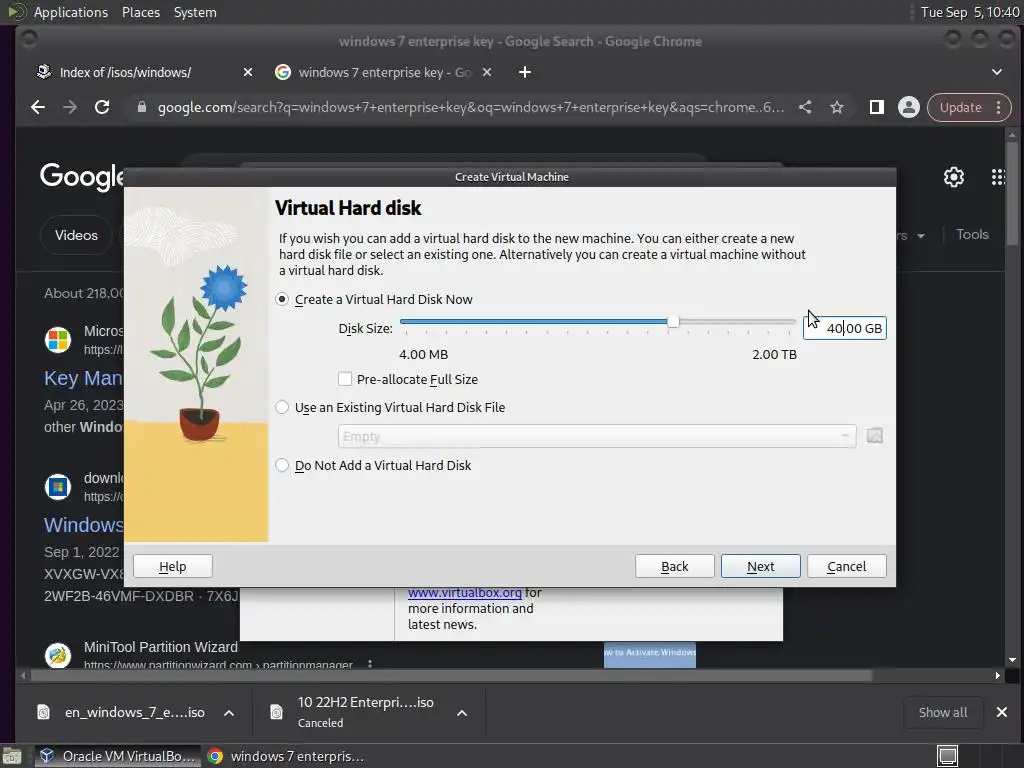Click the vertical page scrollbar
This screenshot has width=1024, height=768.
click(1012, 195)
